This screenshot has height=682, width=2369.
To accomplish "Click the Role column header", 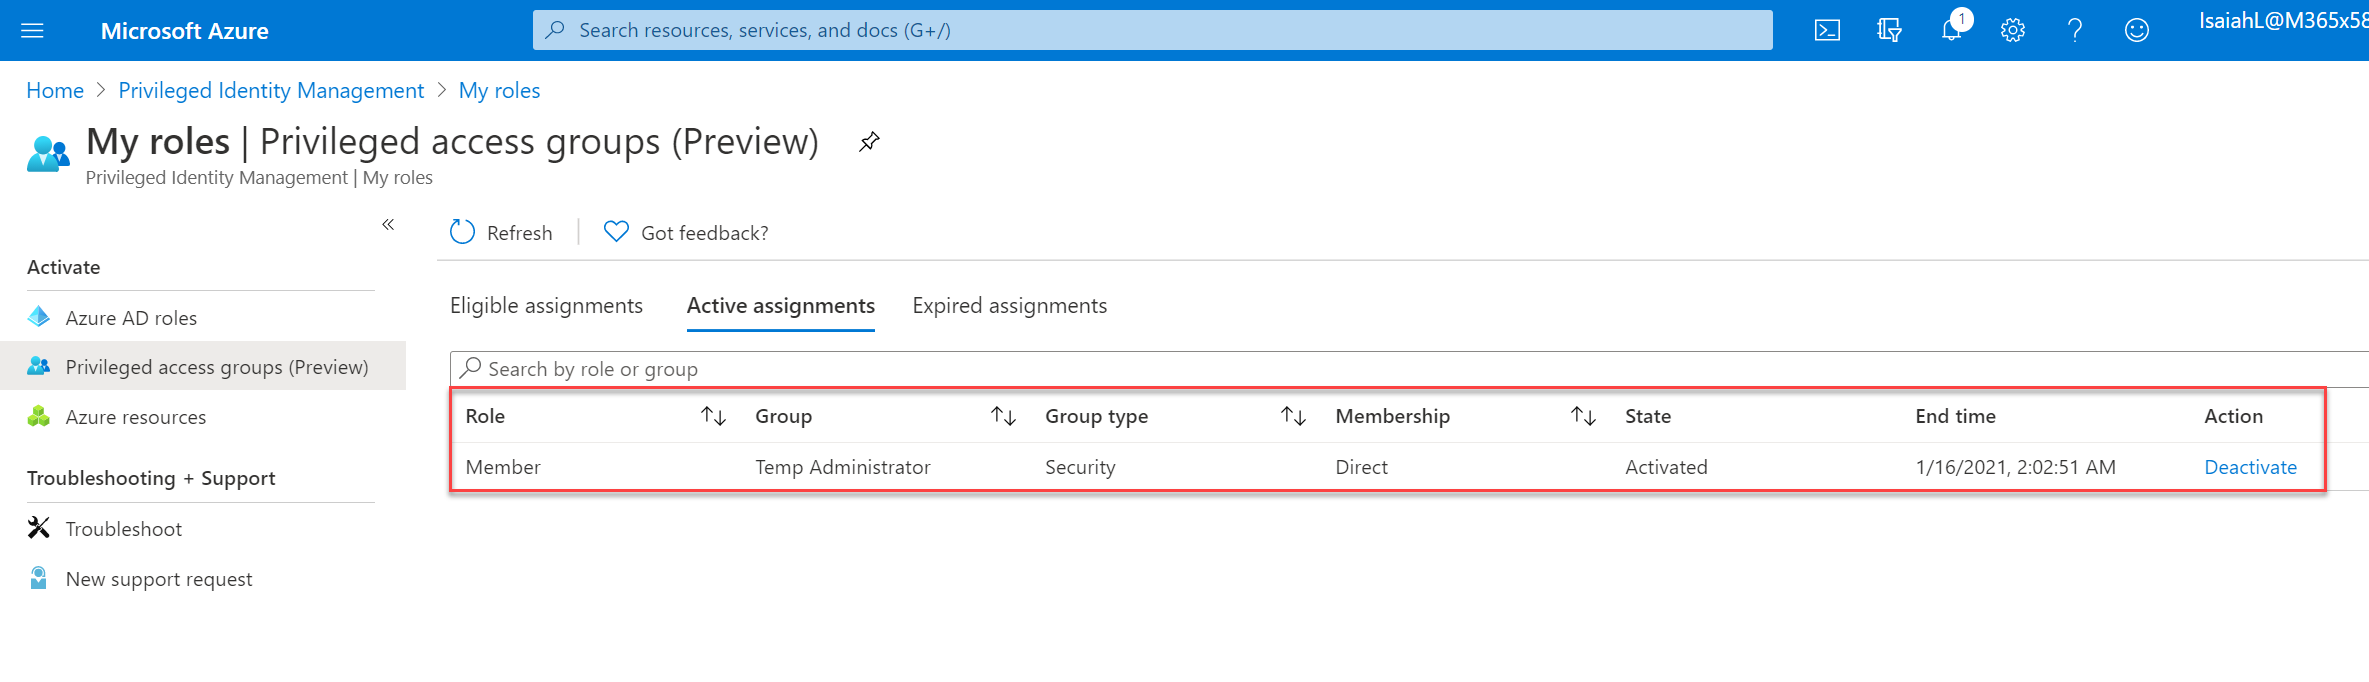I will click(x=485, y=416).
